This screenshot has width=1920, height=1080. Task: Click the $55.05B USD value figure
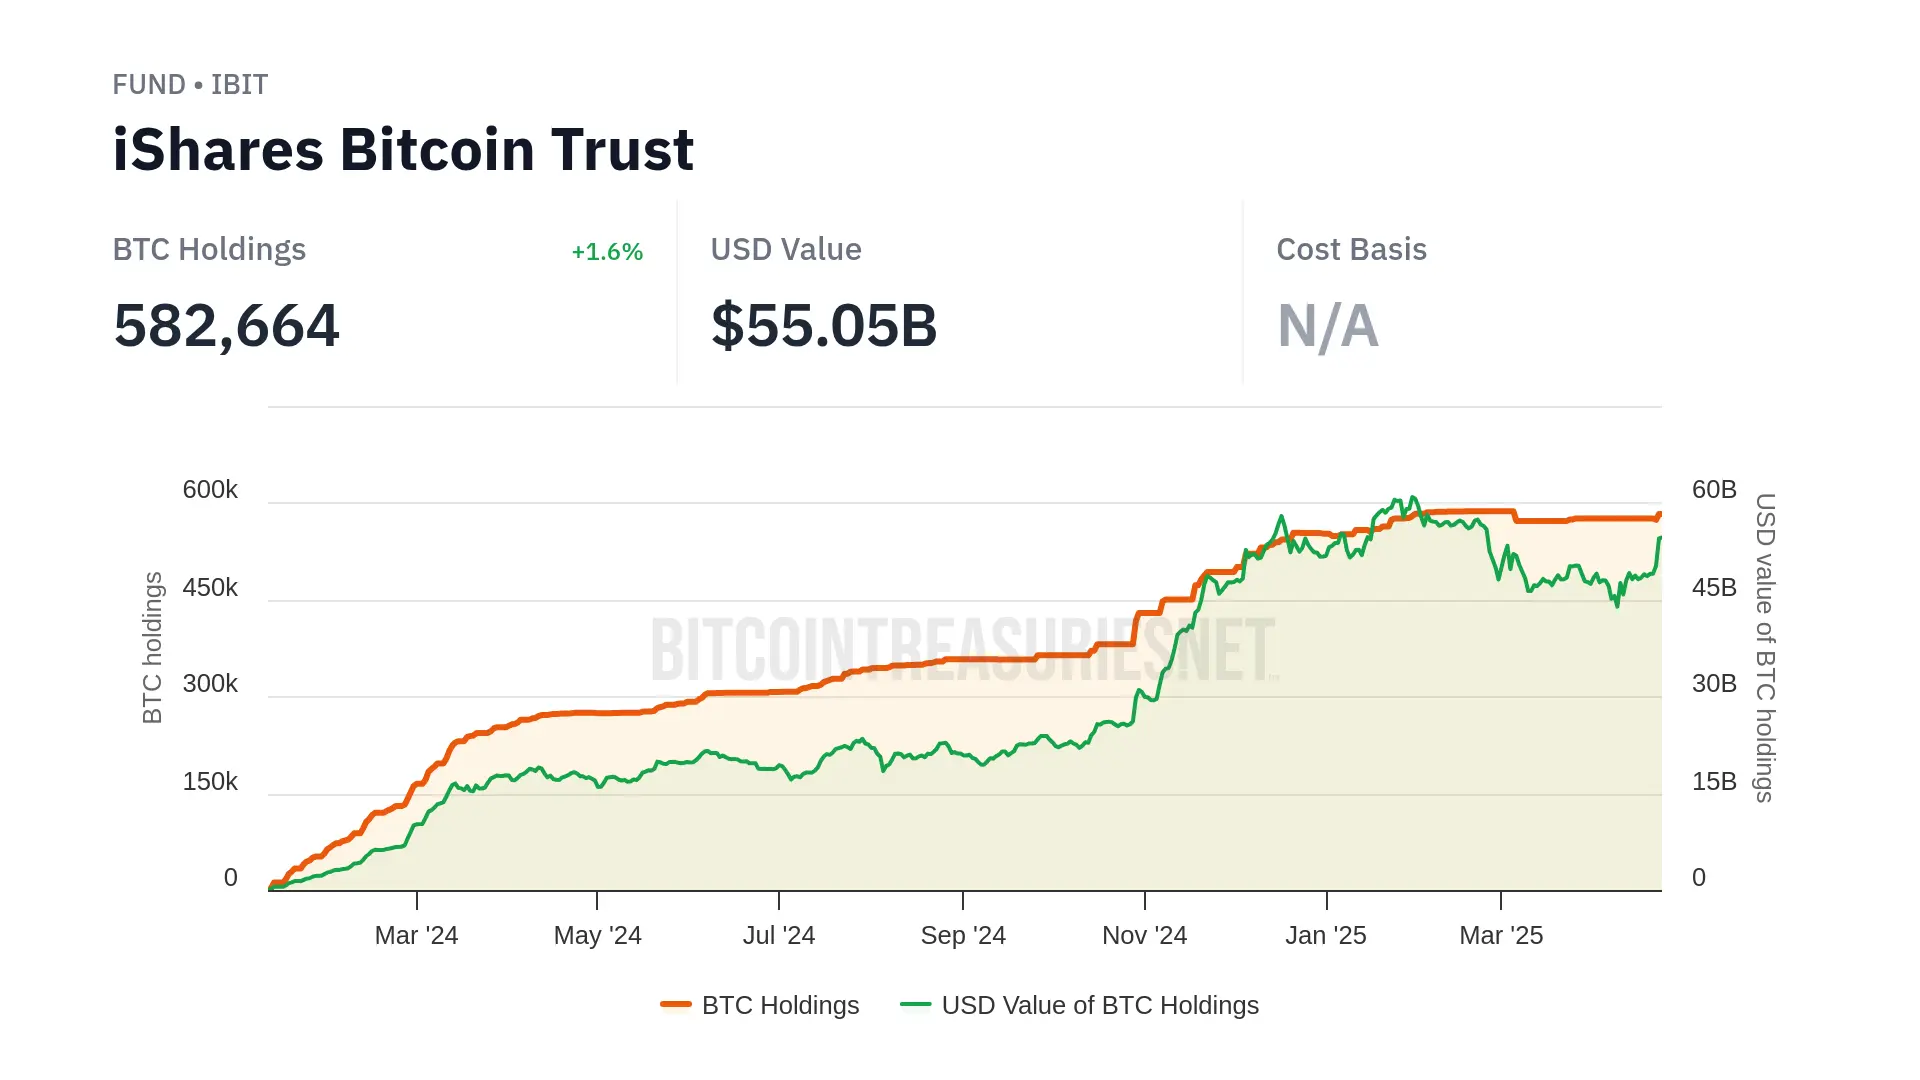tap(824, 326)
